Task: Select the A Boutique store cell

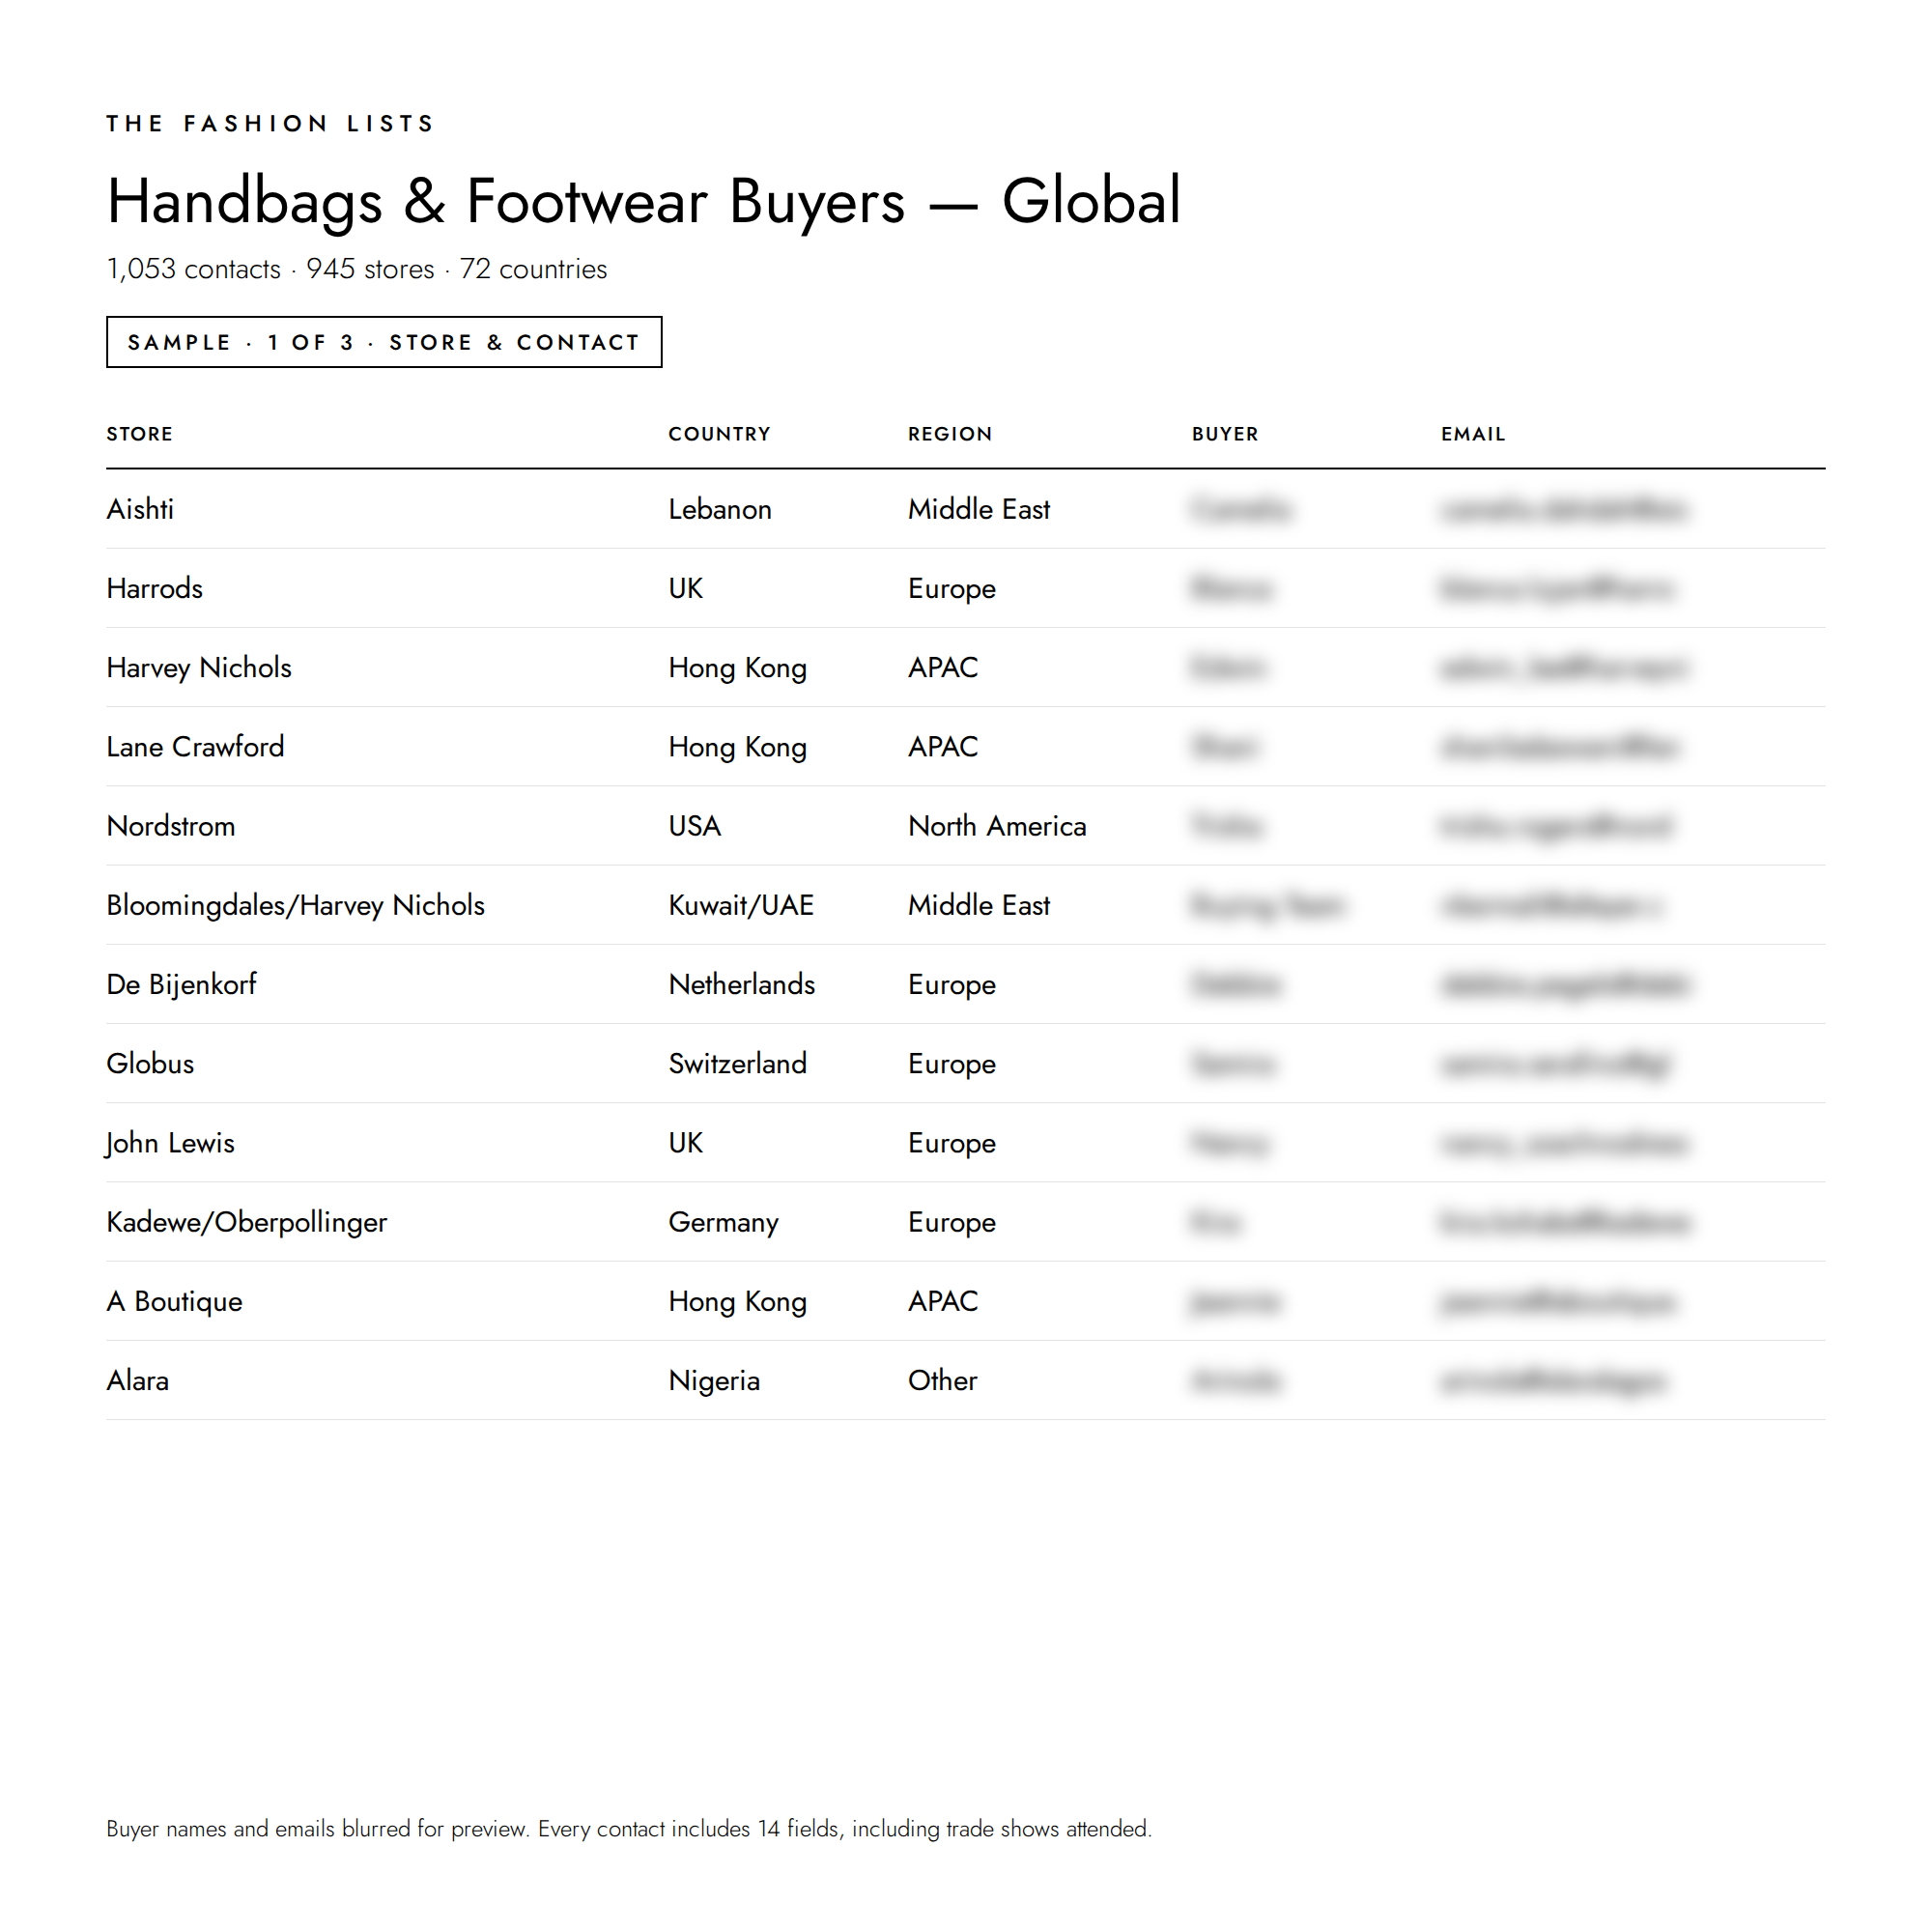Action: 174,1301
